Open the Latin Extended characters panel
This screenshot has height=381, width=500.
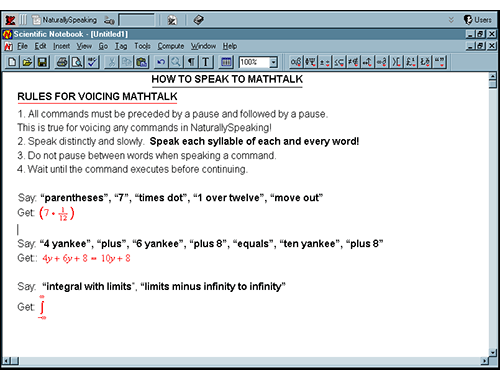pos(425,62)
